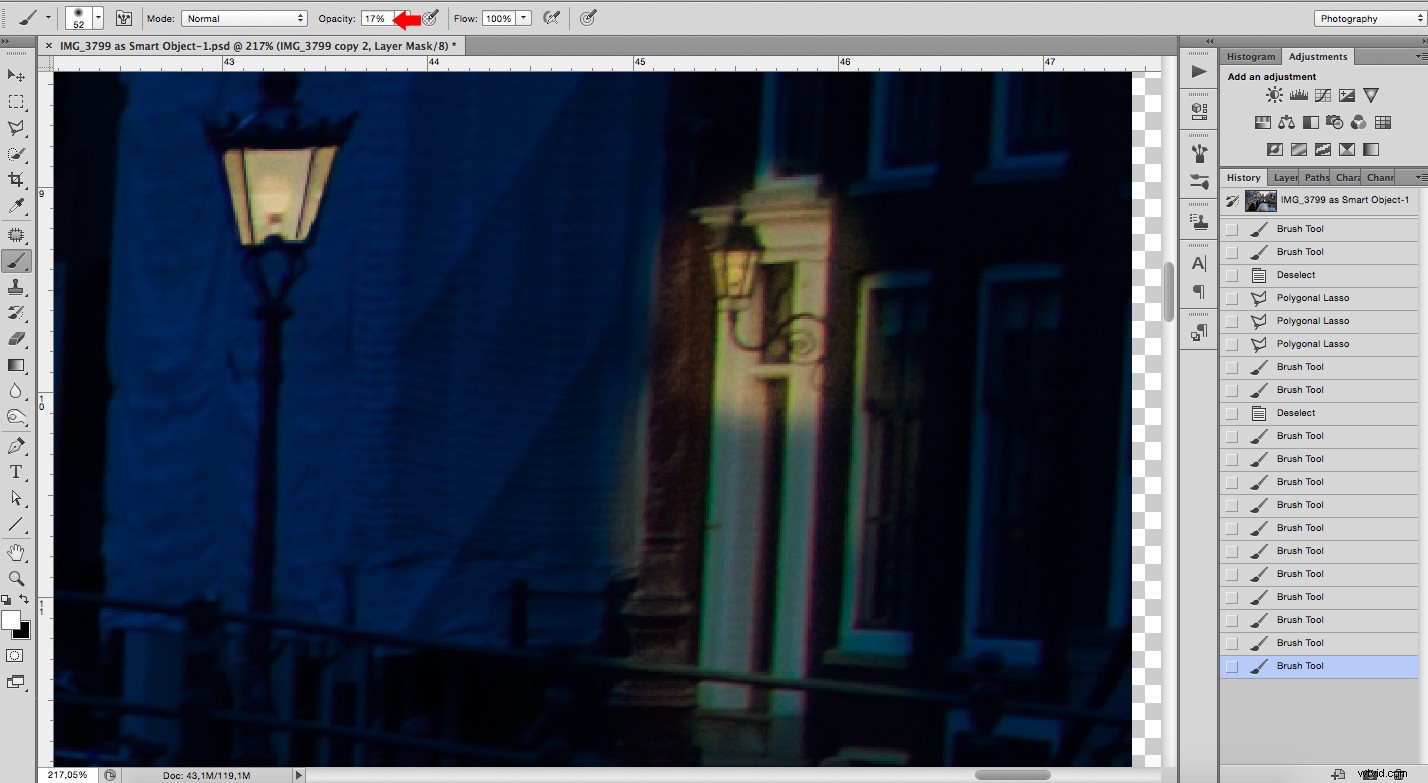Screen dimensions: 1428x783
Task: Add a Levels adjustment layer
Action: point(1298,95)
